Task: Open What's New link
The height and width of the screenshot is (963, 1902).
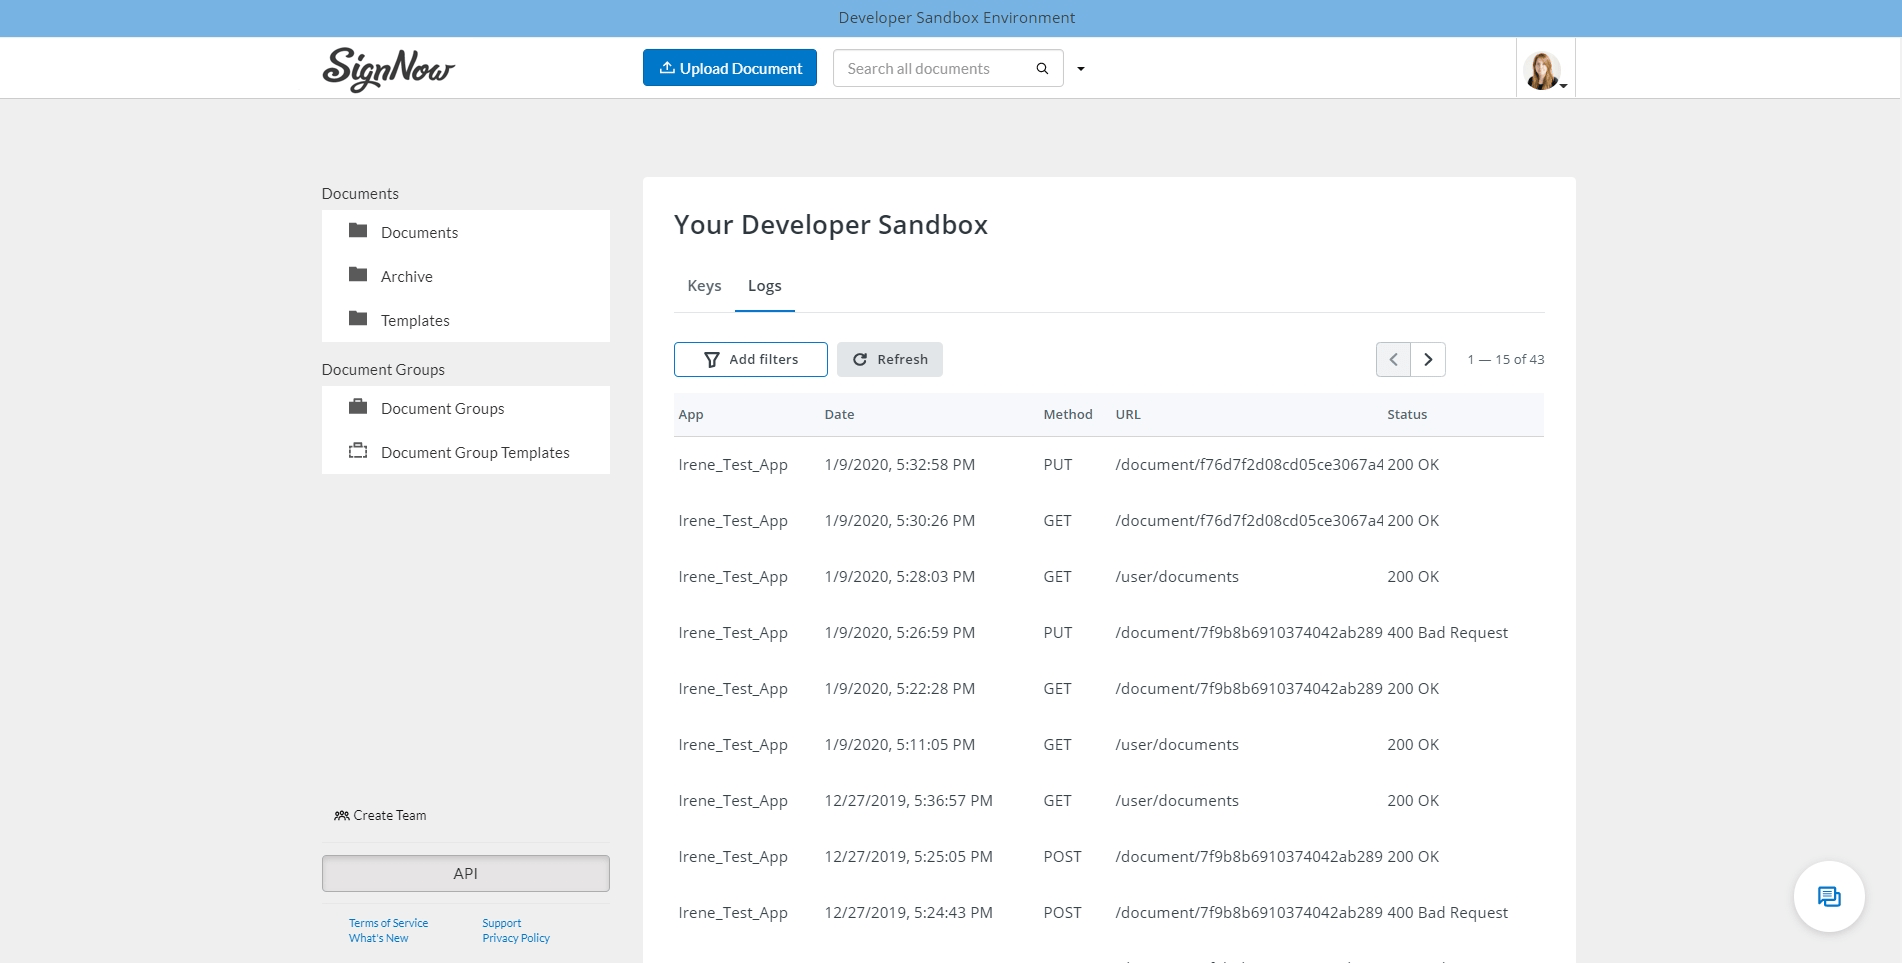Action: pyautogui.click(x=378, y=938)
